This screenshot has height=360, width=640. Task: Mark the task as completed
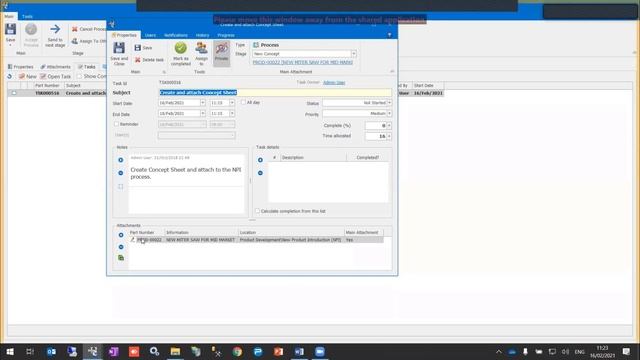tap(180, 53)
